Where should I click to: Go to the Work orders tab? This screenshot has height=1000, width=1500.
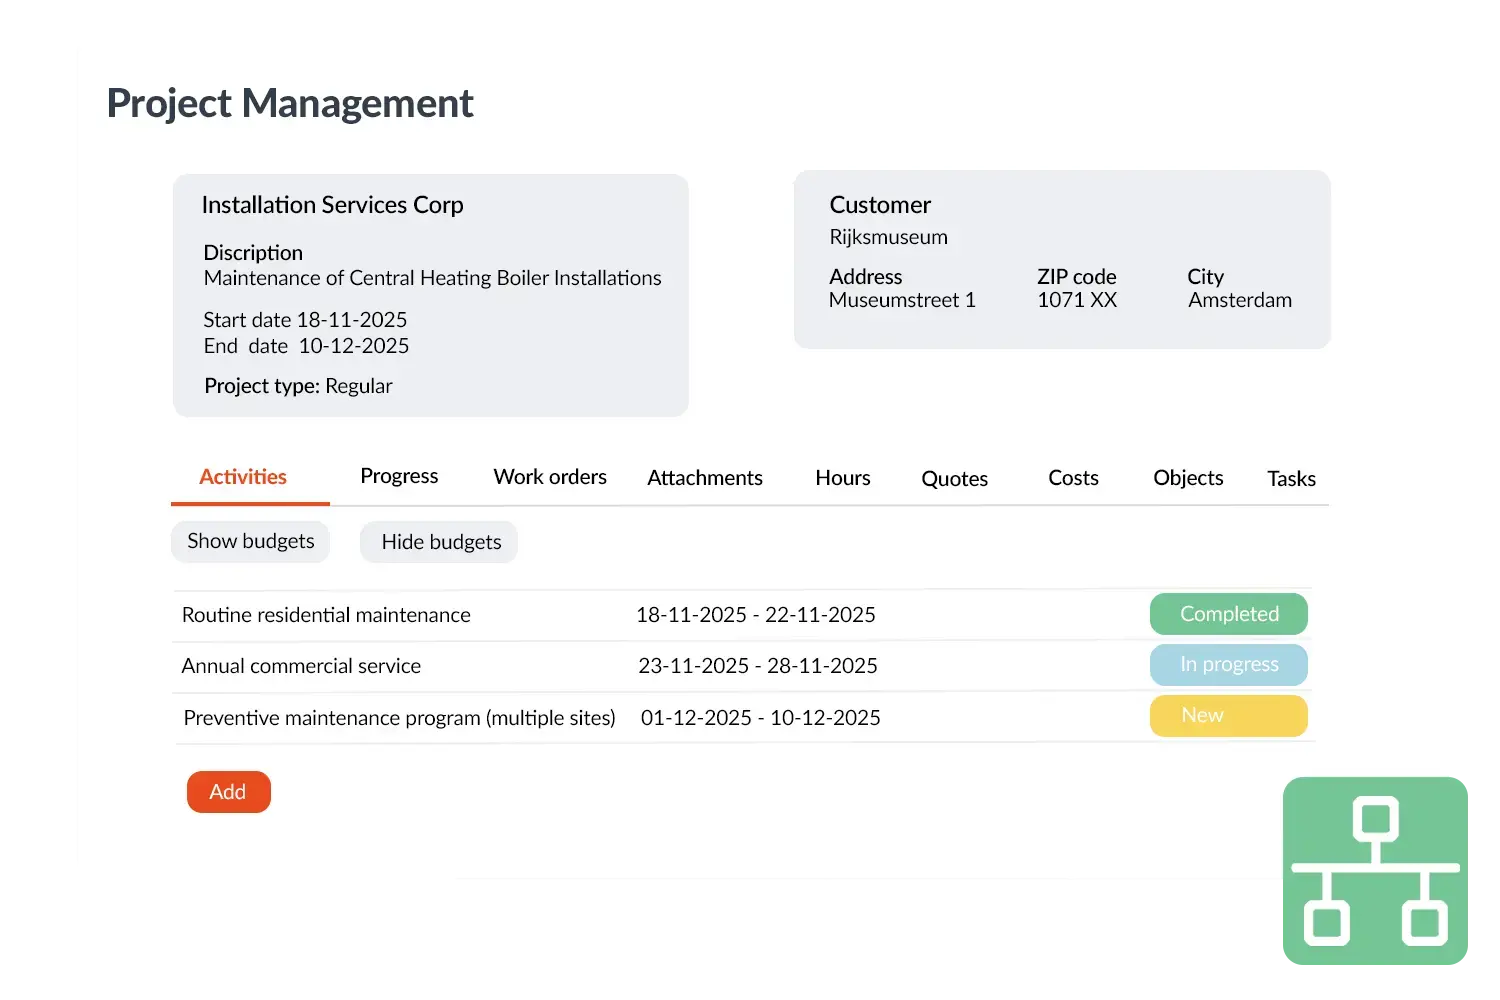[x=550, y=477]
